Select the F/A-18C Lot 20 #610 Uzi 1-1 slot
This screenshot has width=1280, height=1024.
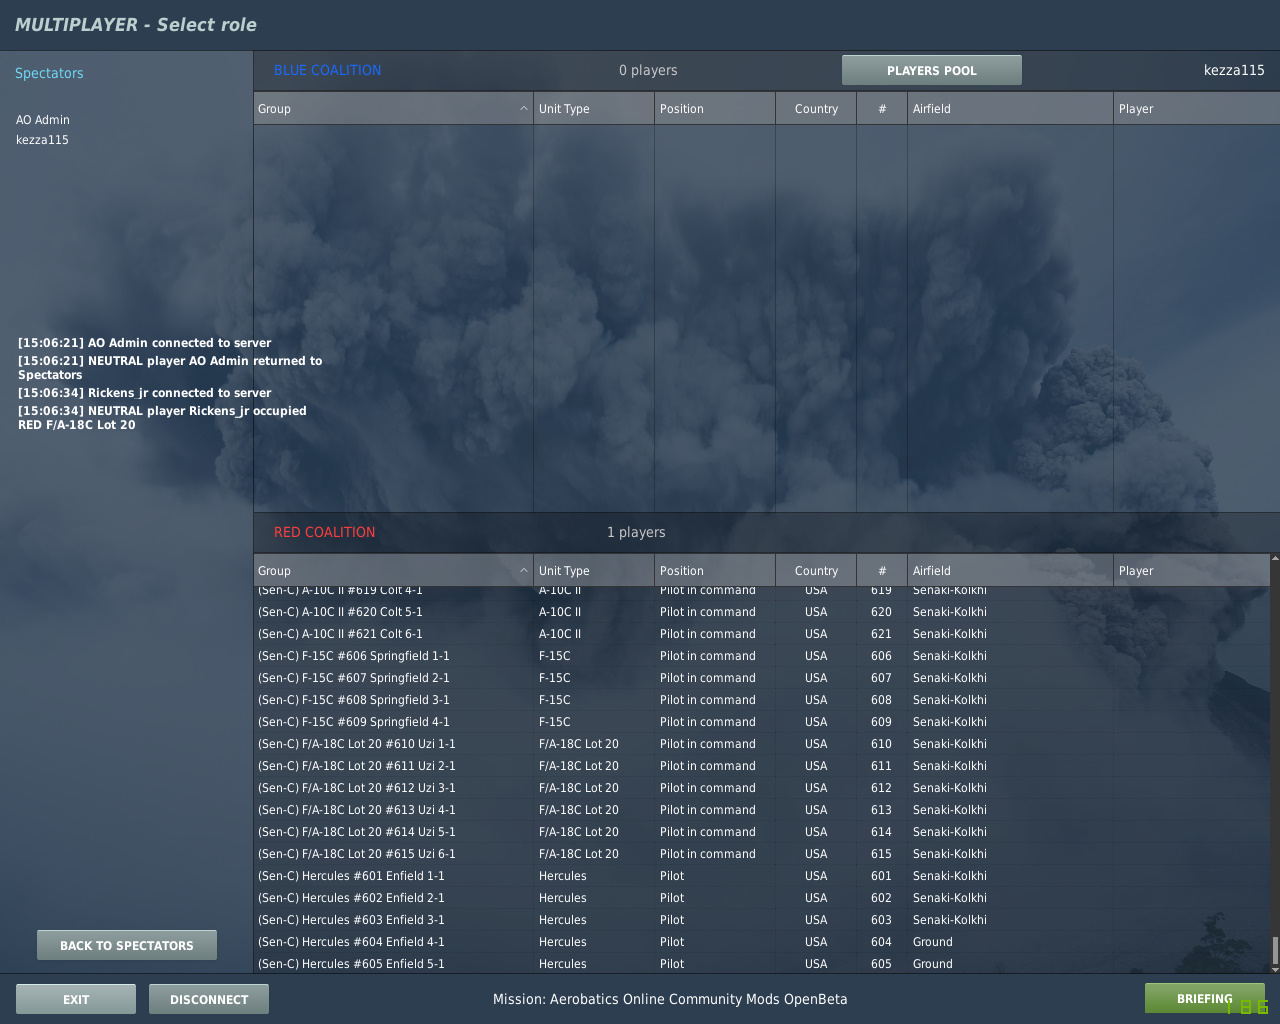pyautogui.click(x=762, y=744)
